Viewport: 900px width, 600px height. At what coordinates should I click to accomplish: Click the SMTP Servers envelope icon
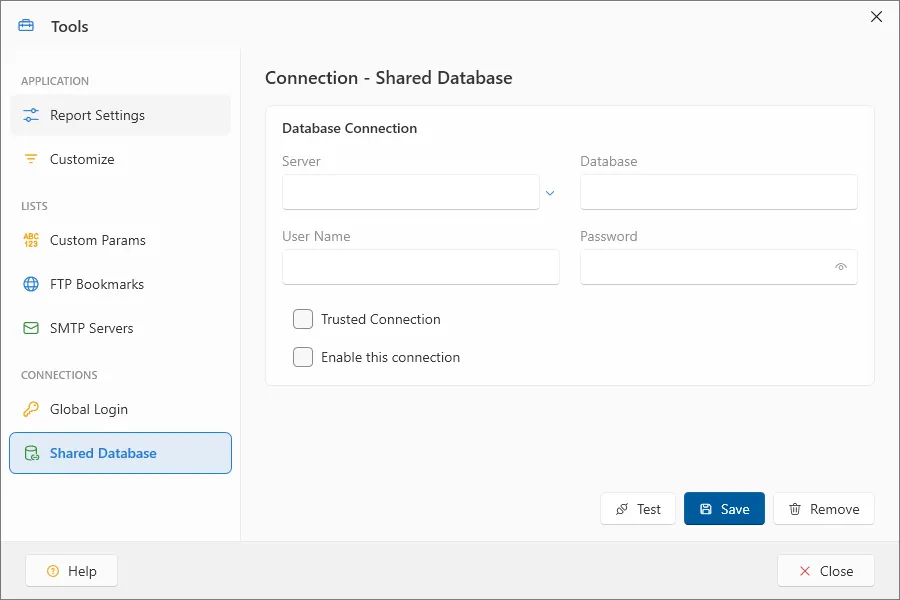pyautogui.click(x=31, y=328)
